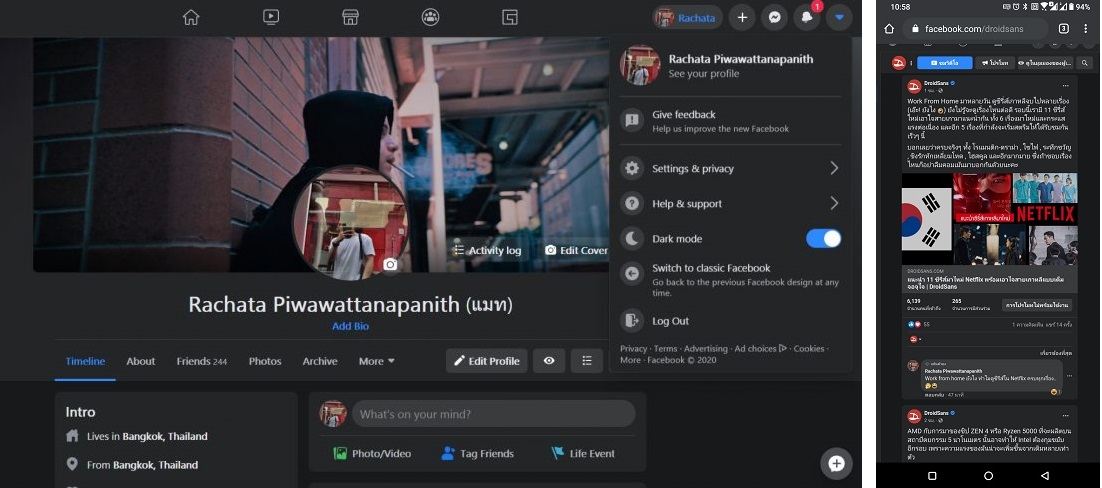
Task: Open the three-dot menu on first DroidSans post
Action: tap(1065, 86)
